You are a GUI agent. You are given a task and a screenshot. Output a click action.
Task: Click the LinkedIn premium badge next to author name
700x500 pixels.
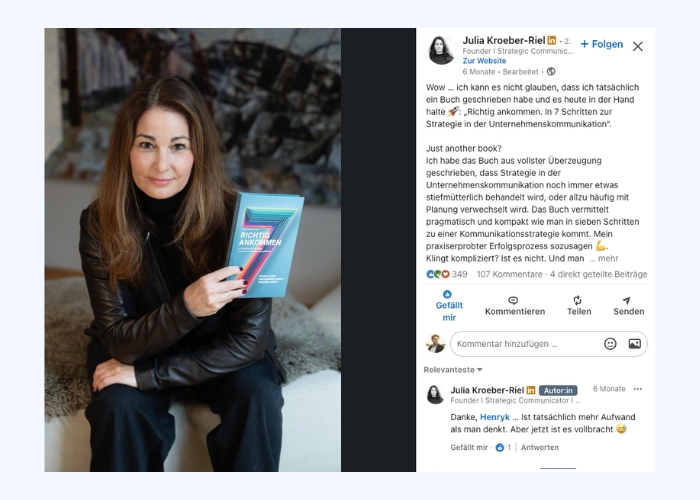click(552, 40)
